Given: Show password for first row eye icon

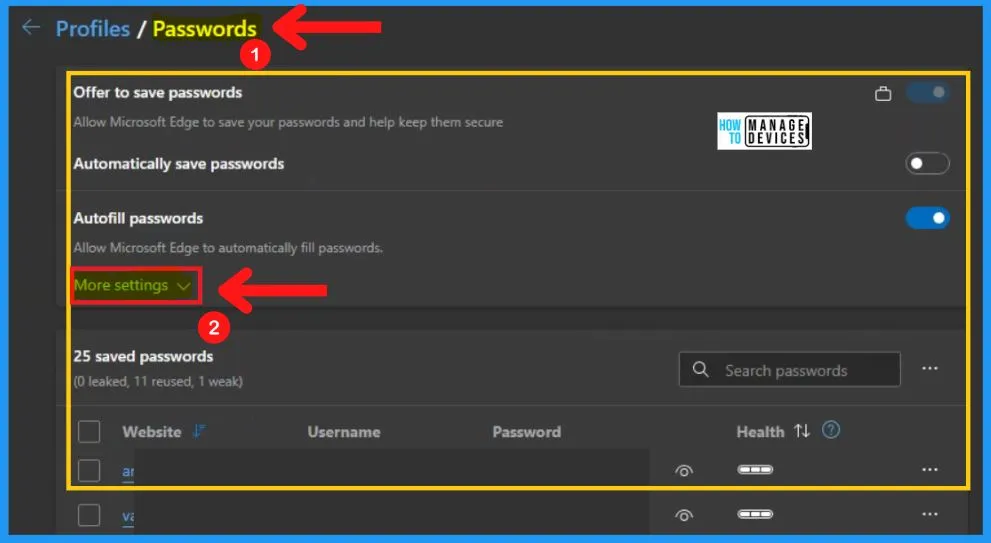Looking at the screenshot, I should [684, 471].
